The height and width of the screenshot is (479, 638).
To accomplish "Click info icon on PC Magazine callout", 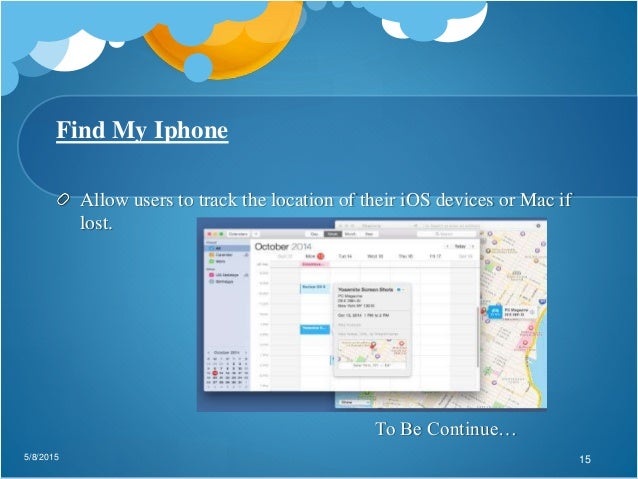I will [x=532, y=312].
